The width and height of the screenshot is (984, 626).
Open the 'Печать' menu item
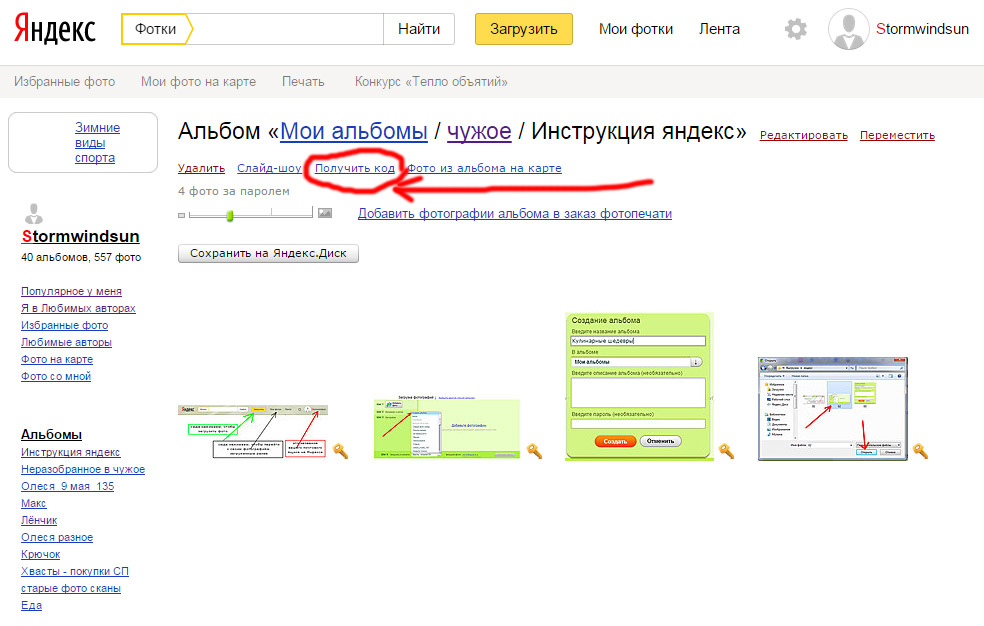(303, 82)
